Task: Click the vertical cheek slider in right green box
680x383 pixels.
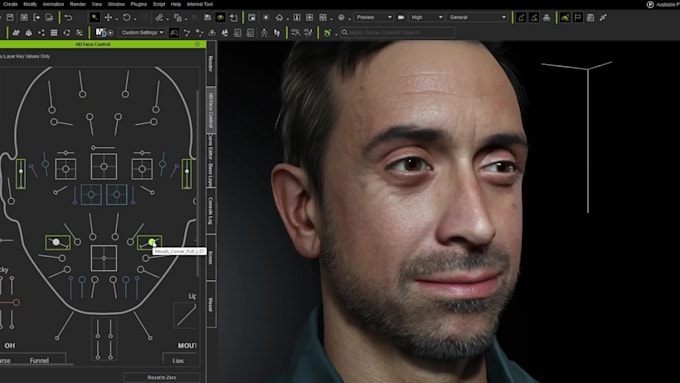Action: [186, 173]
